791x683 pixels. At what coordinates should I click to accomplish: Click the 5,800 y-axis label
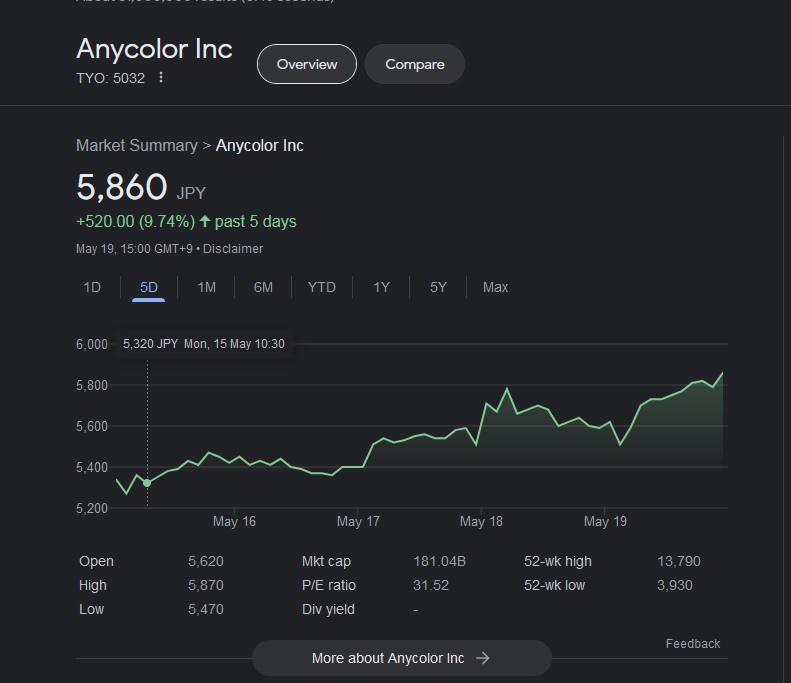(x=92, y=385)
